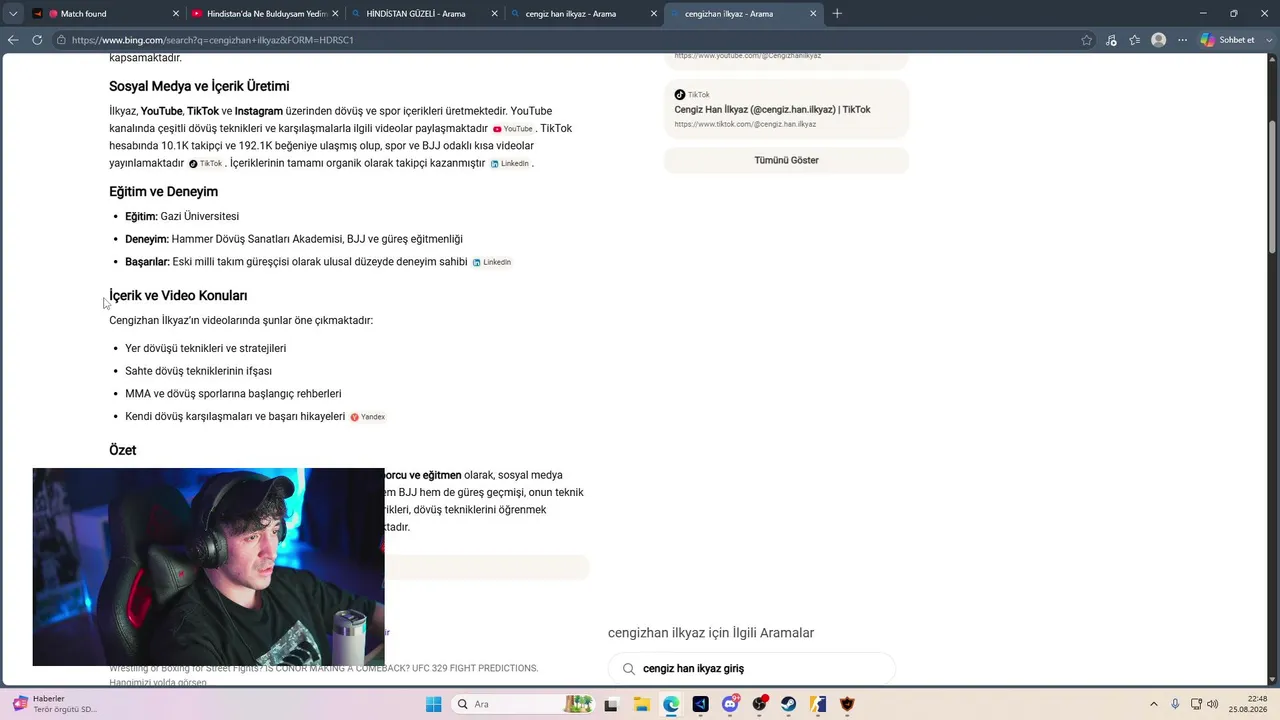Open Discord from the taskbar

[730, 704]
